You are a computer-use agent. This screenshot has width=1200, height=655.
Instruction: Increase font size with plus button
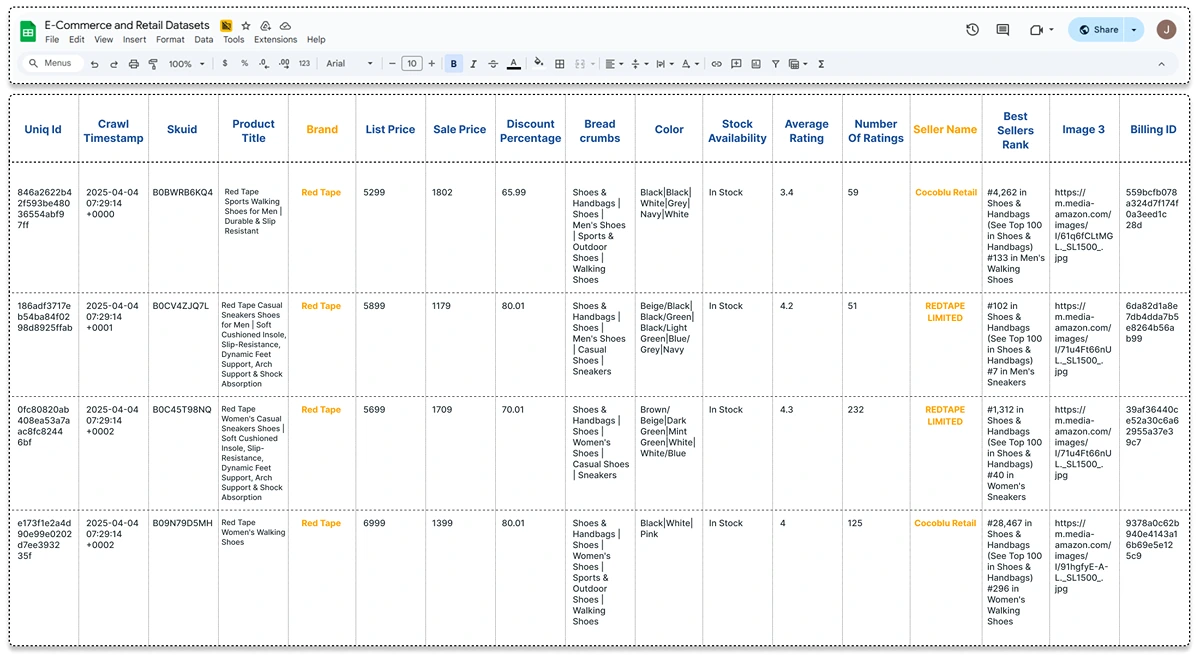point(432,64)
